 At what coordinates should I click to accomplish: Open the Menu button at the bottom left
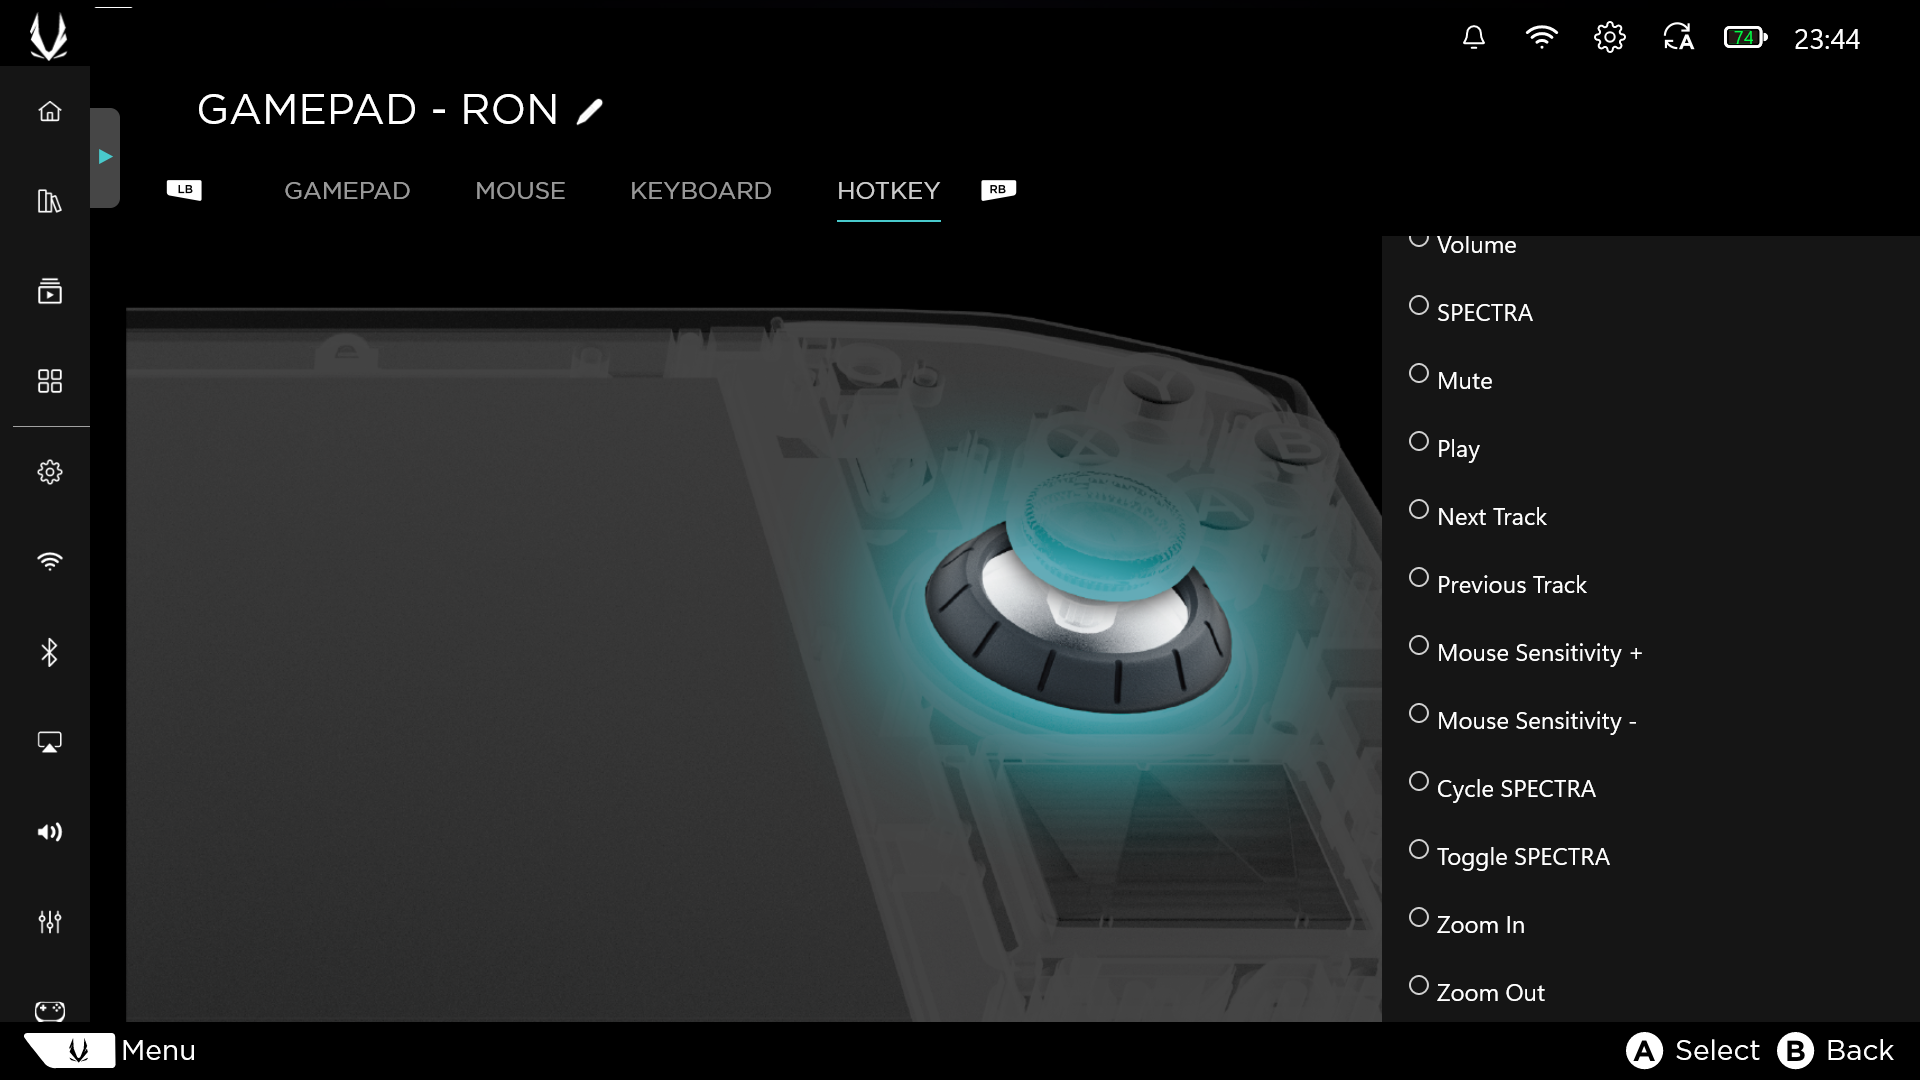click(110, 1051)
